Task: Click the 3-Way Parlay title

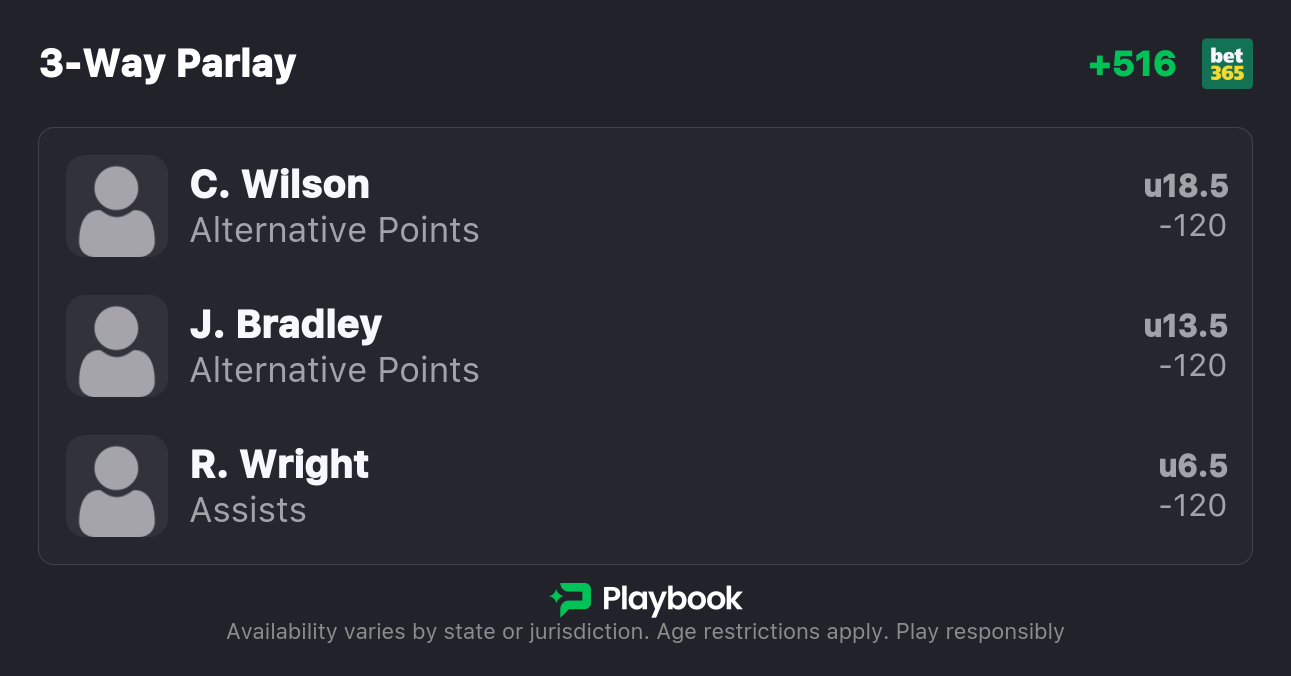Action: tap(168, 64)
